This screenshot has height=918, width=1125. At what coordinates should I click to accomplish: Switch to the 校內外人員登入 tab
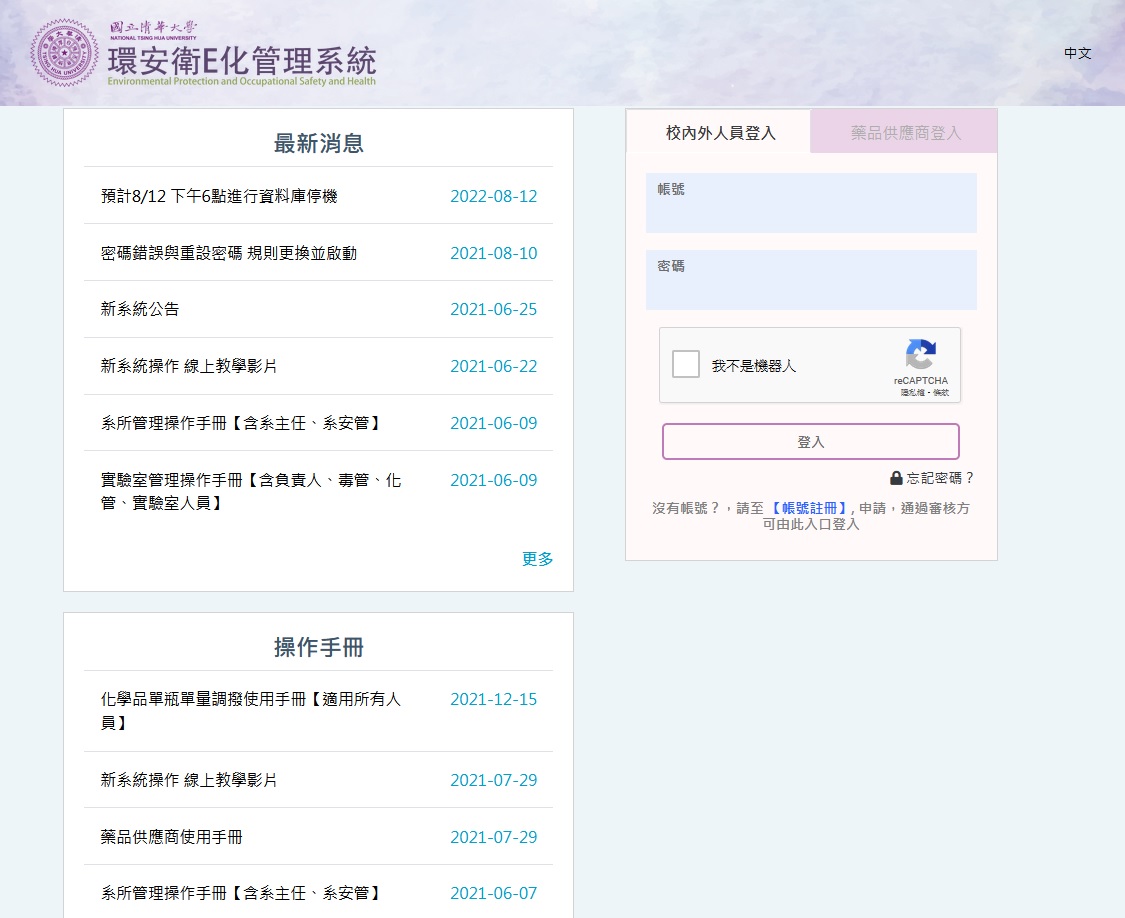pos(720,133)
